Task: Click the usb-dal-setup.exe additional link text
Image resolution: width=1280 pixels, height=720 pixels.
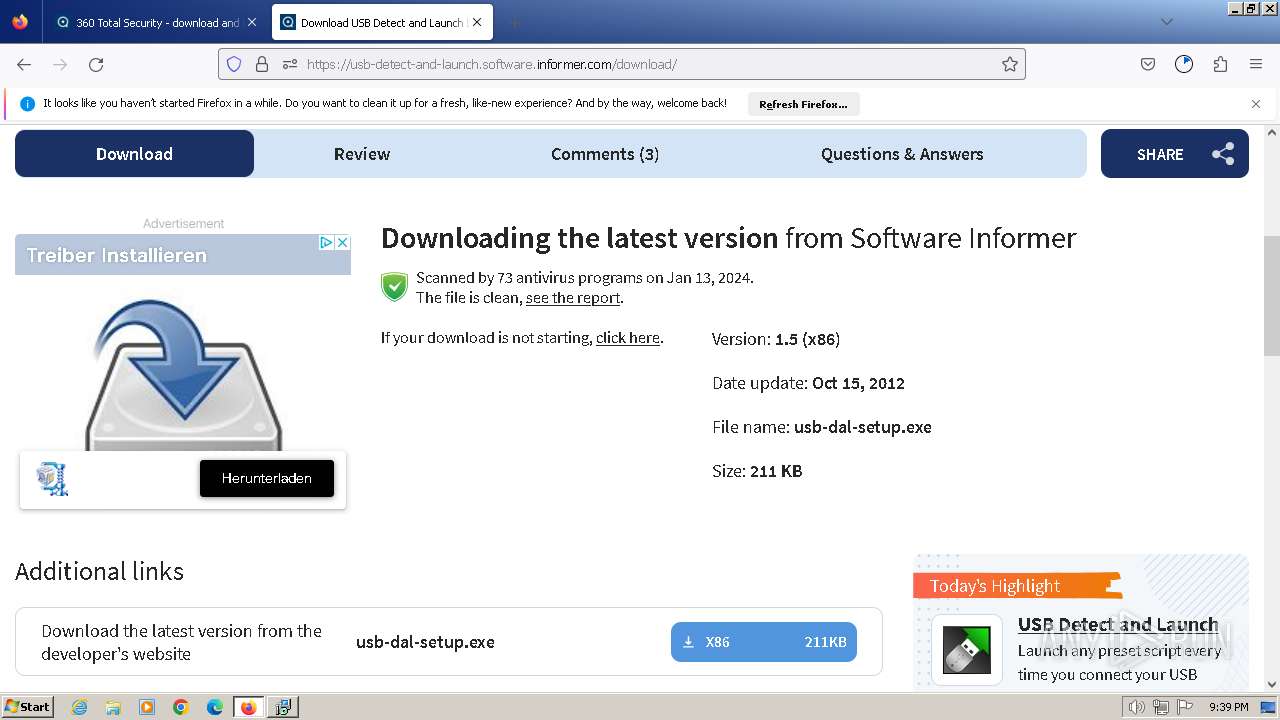Action: [425, 642]
